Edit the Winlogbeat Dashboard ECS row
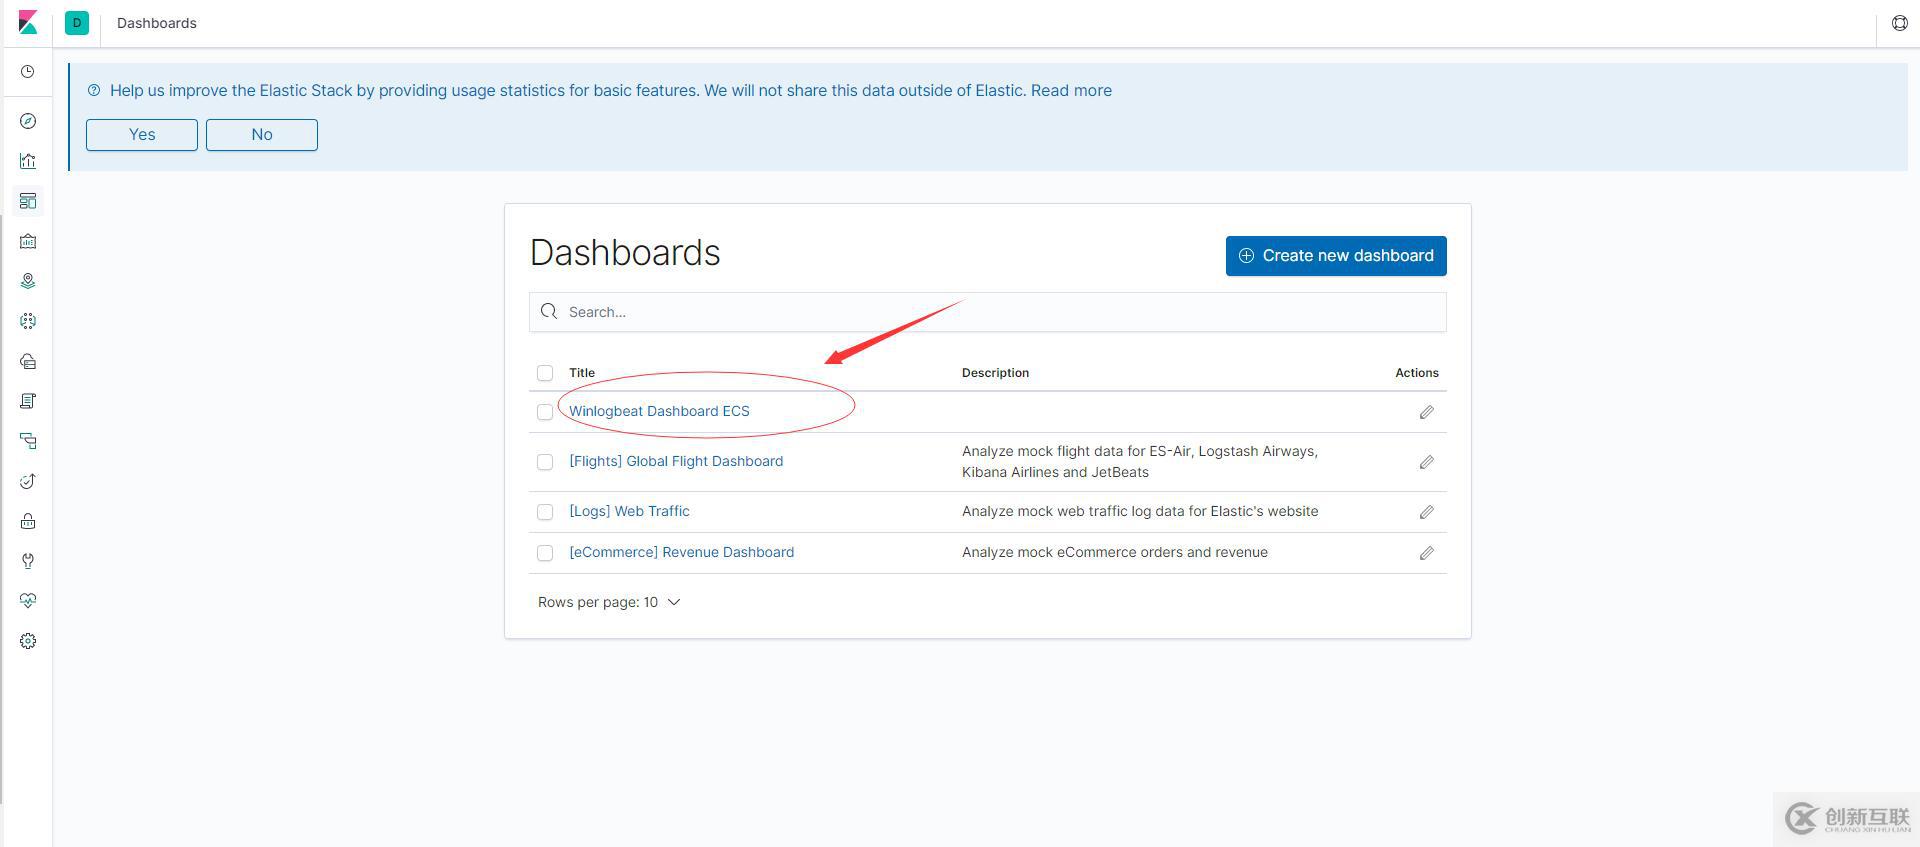The image size is (1920, 847). coord(1426,412)
